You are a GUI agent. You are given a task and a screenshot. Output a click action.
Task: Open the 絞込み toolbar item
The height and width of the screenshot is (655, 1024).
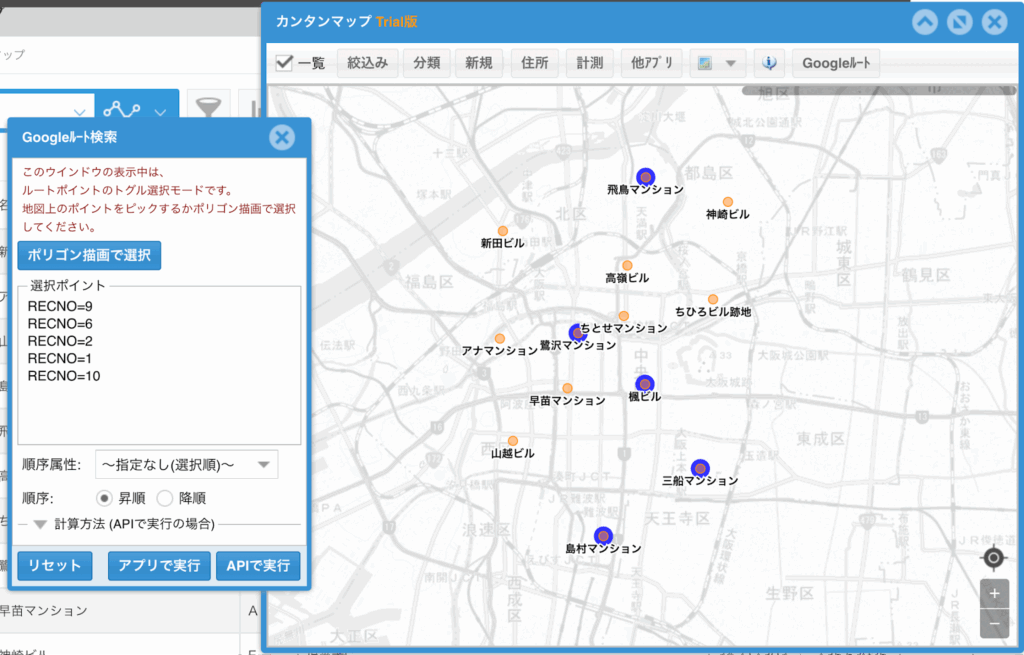click(367, 63)
